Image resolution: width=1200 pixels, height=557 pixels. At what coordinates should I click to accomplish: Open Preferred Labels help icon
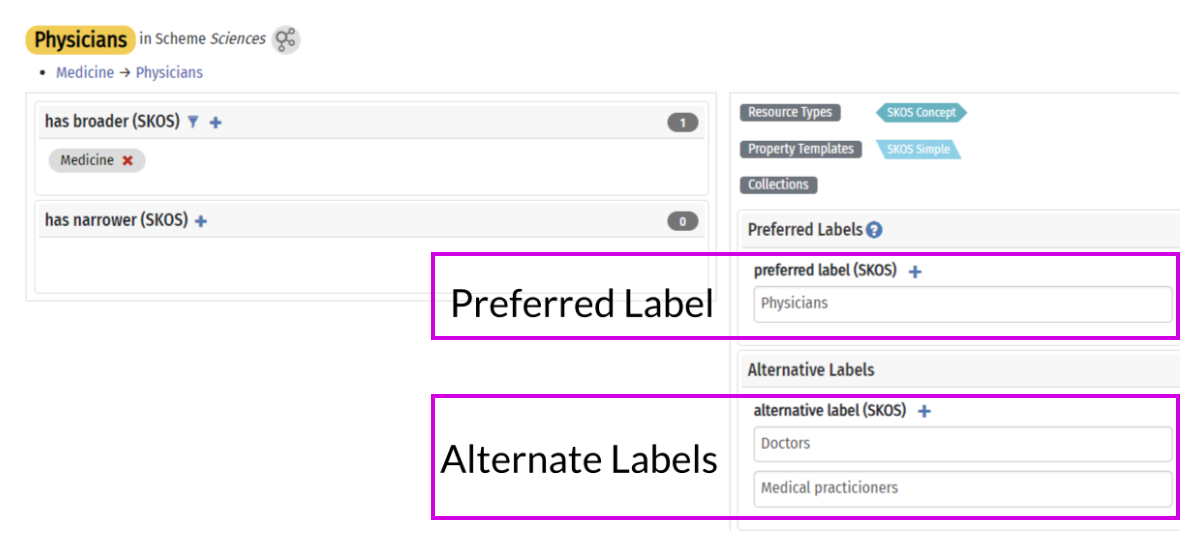(x=874, y=230)
